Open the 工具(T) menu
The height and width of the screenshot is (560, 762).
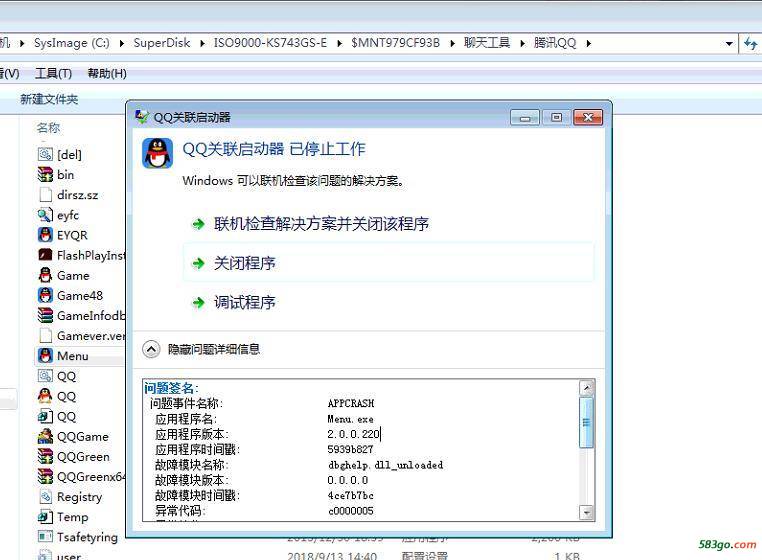53,73
